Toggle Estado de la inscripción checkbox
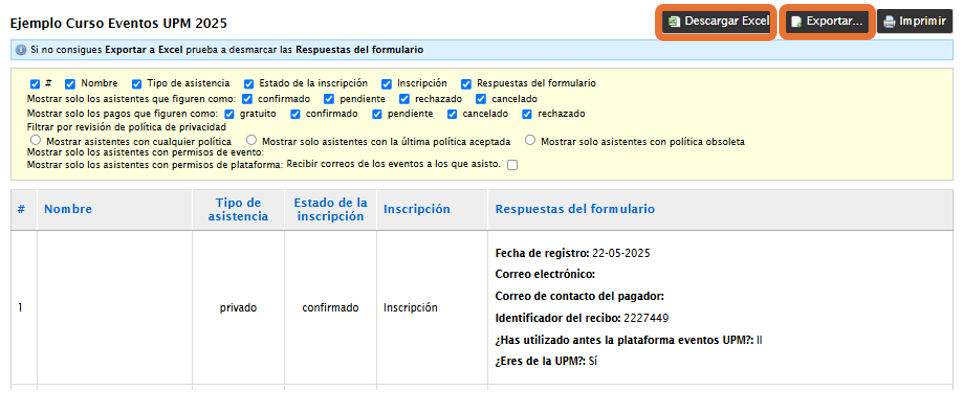This screenshot has height=398, width=965. click(249, 84)
